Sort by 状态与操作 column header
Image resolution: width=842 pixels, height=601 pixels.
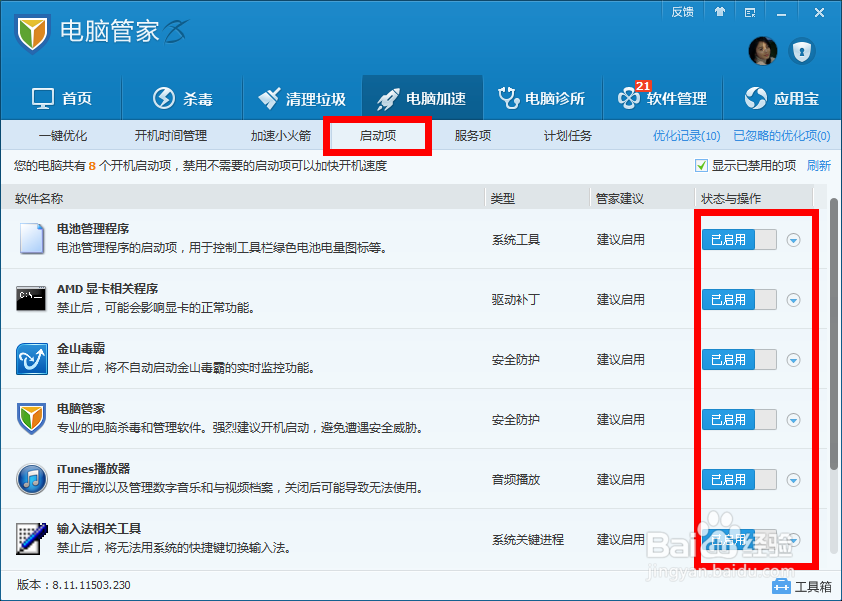731,199
